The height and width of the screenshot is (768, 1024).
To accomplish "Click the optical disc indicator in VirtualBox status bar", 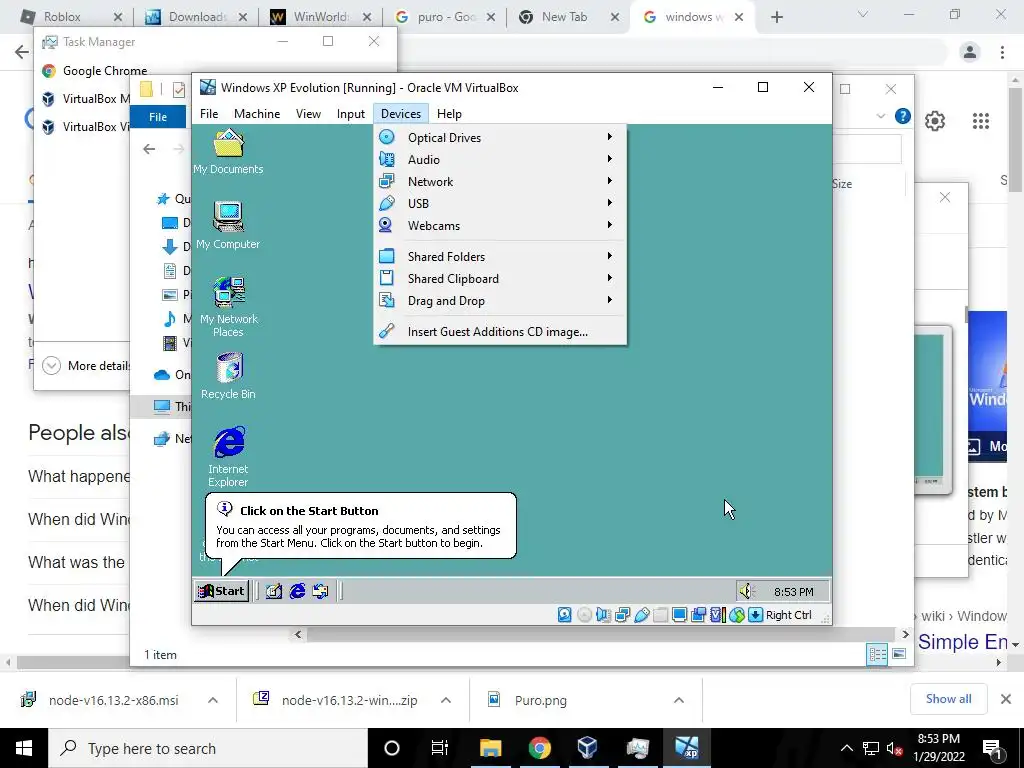I will click(x=584, y=615).
